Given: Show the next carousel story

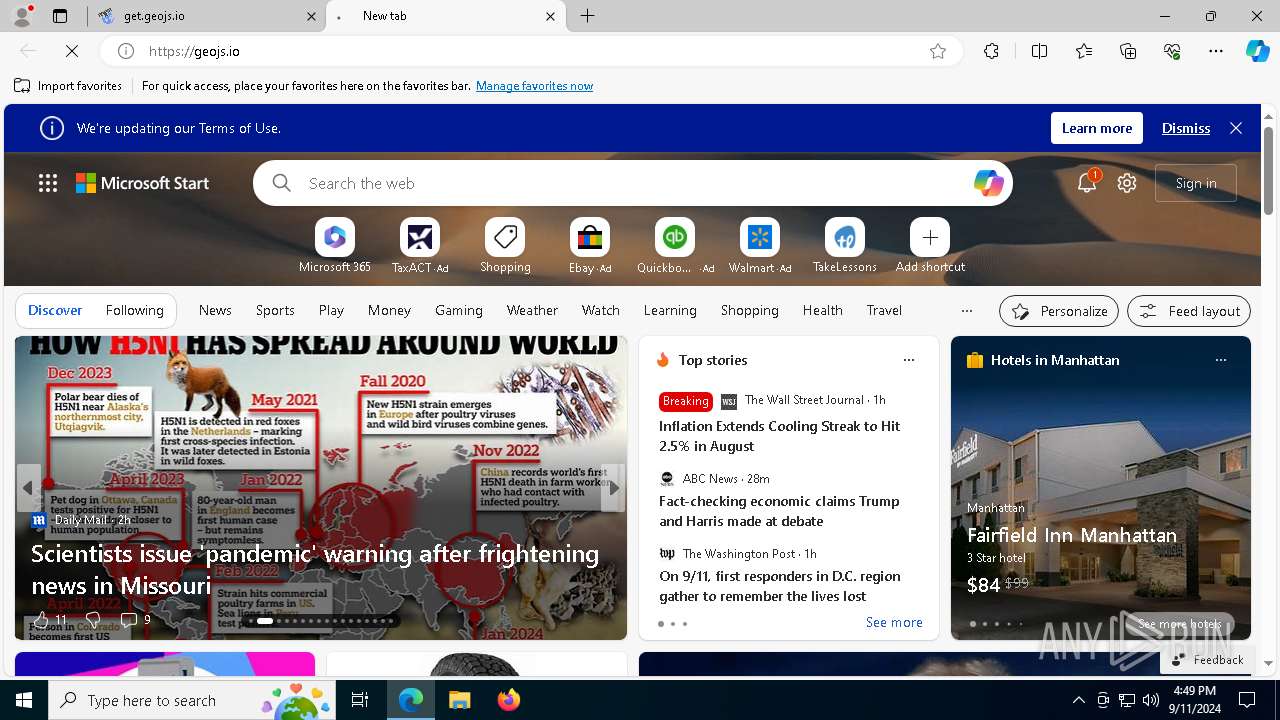Looking at the screenshot, I should pos(614,488).
